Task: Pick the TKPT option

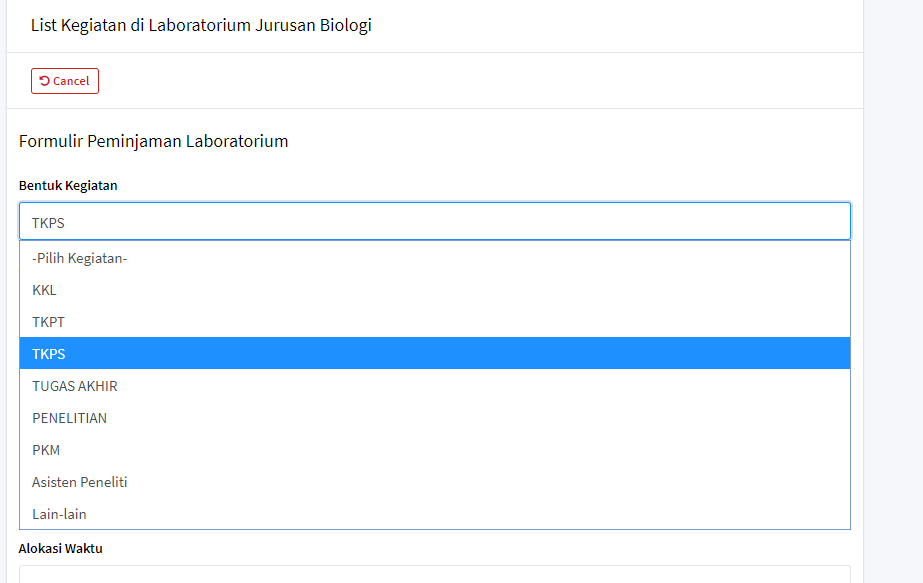Action: coord(48,322)
